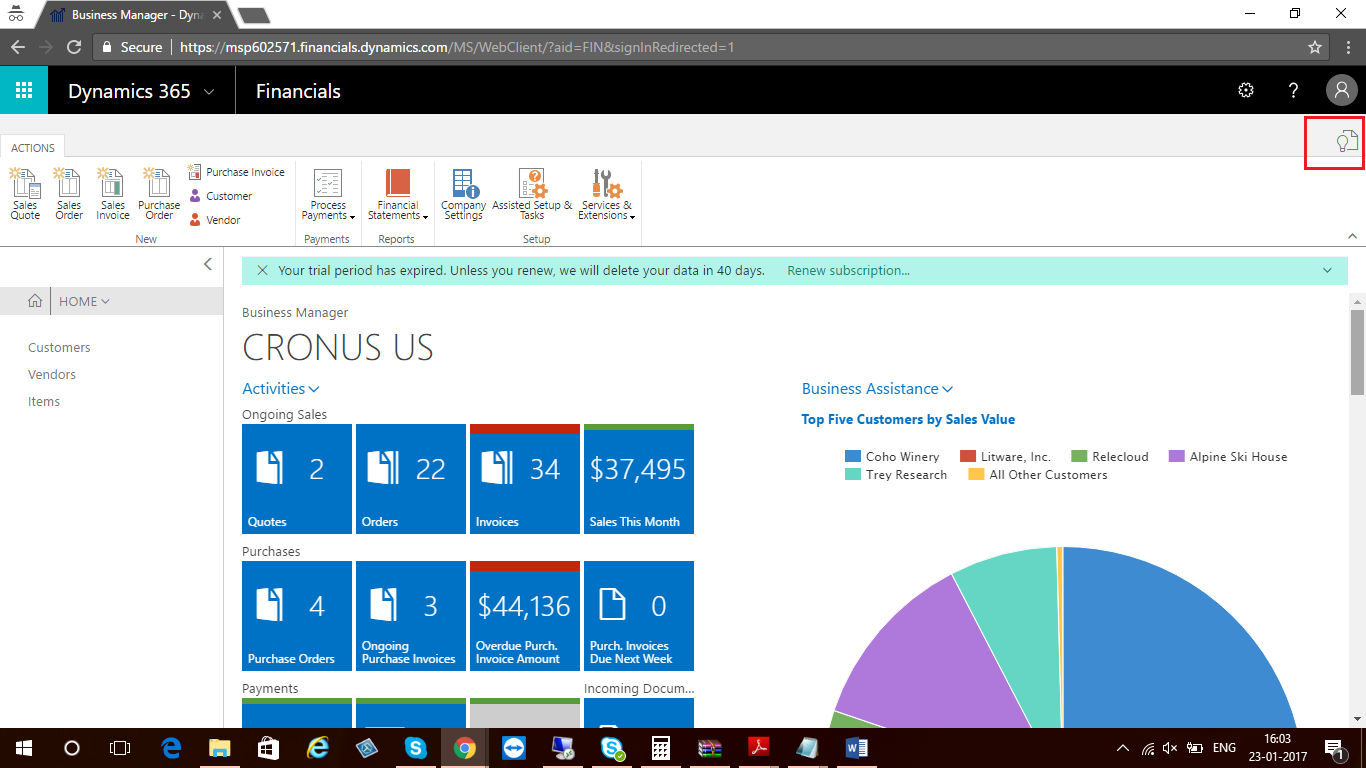
Task: Click the Home icon in navigation
Action: pos(34,301)
